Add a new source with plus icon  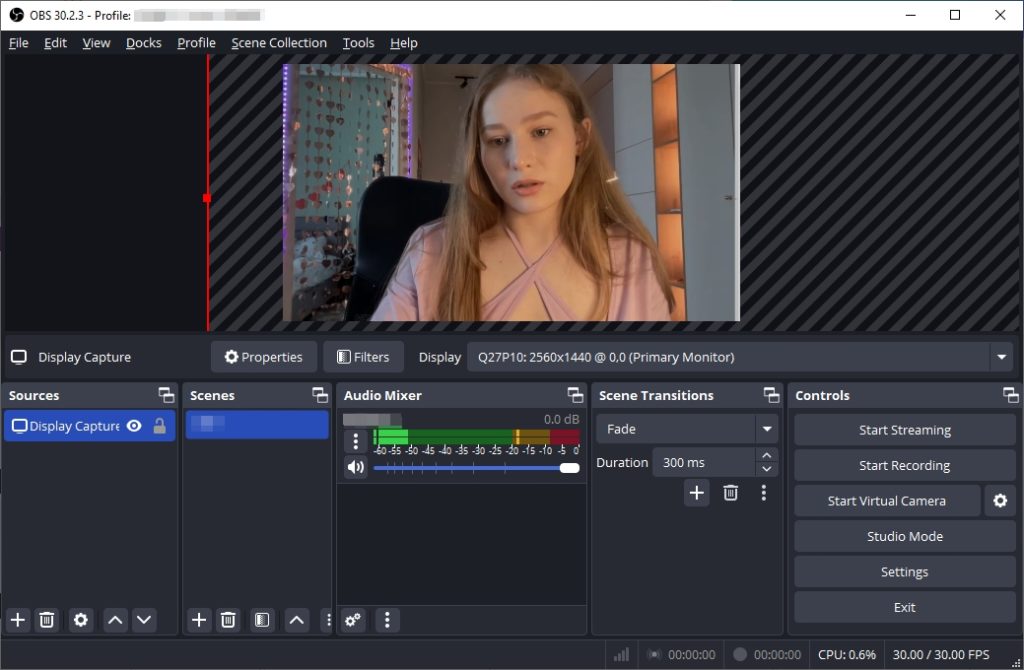(x=18, y=620)
